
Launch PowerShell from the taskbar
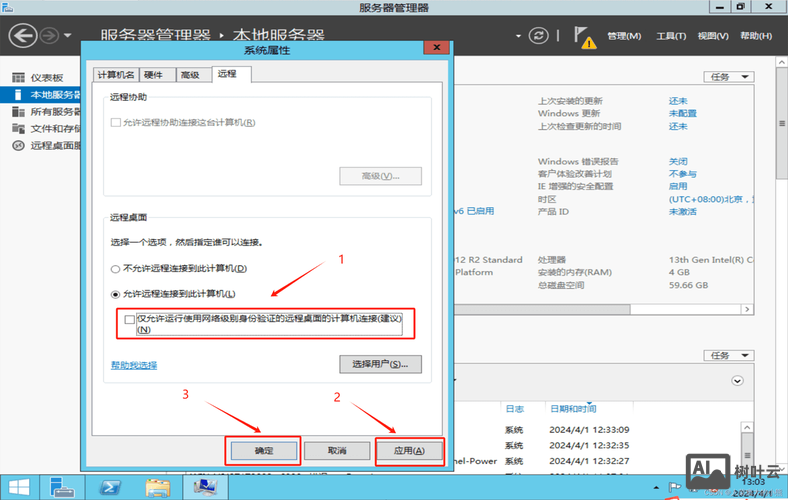110,487
